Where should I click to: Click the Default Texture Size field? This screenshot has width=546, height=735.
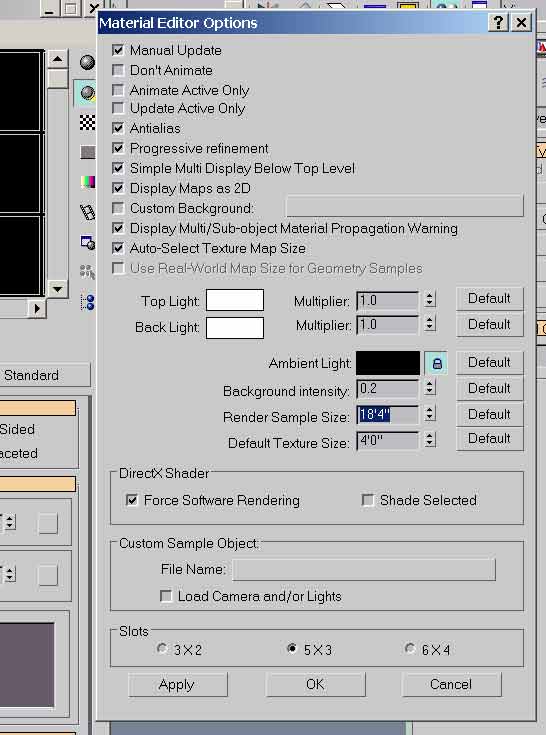[388, 441]
